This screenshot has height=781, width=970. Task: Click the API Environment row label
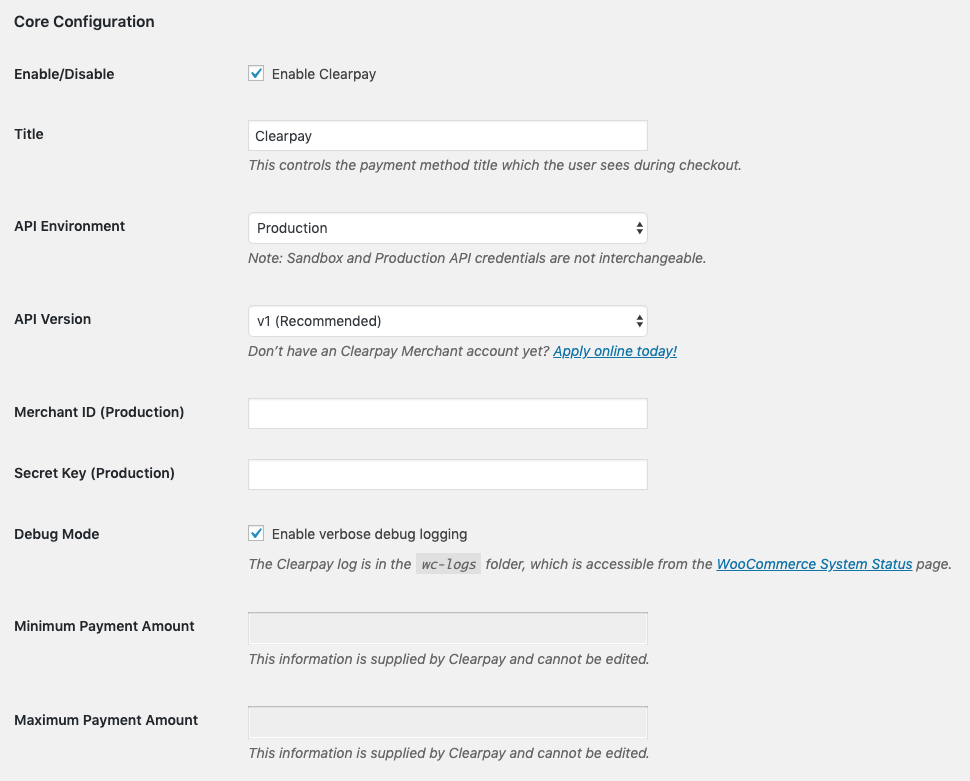pos(70,226)
